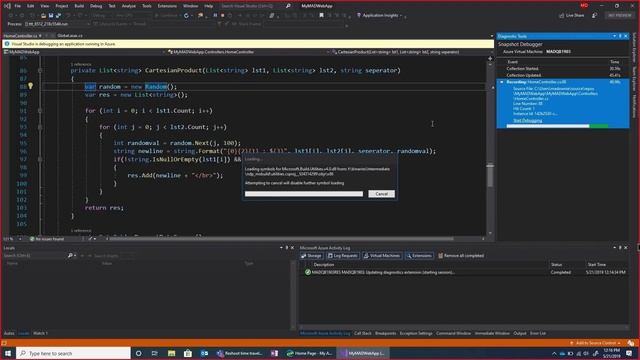
Task: Toggle the Storage filter in Activity Log
Action: coord(311,256)
